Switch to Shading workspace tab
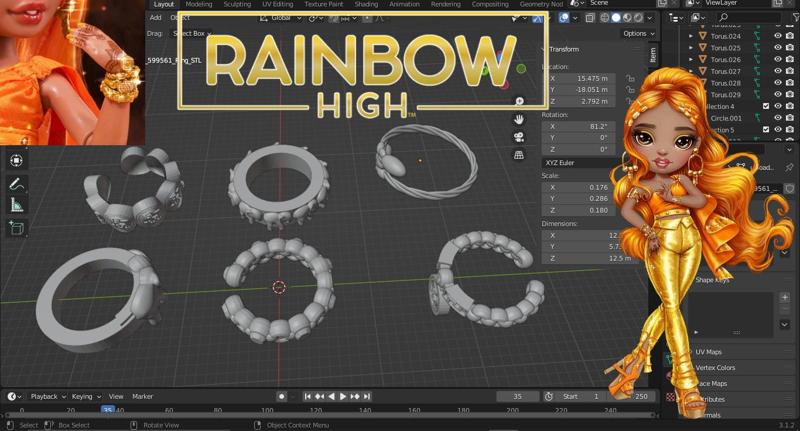Viewport: 800px width, 431px height. [366, 4]
